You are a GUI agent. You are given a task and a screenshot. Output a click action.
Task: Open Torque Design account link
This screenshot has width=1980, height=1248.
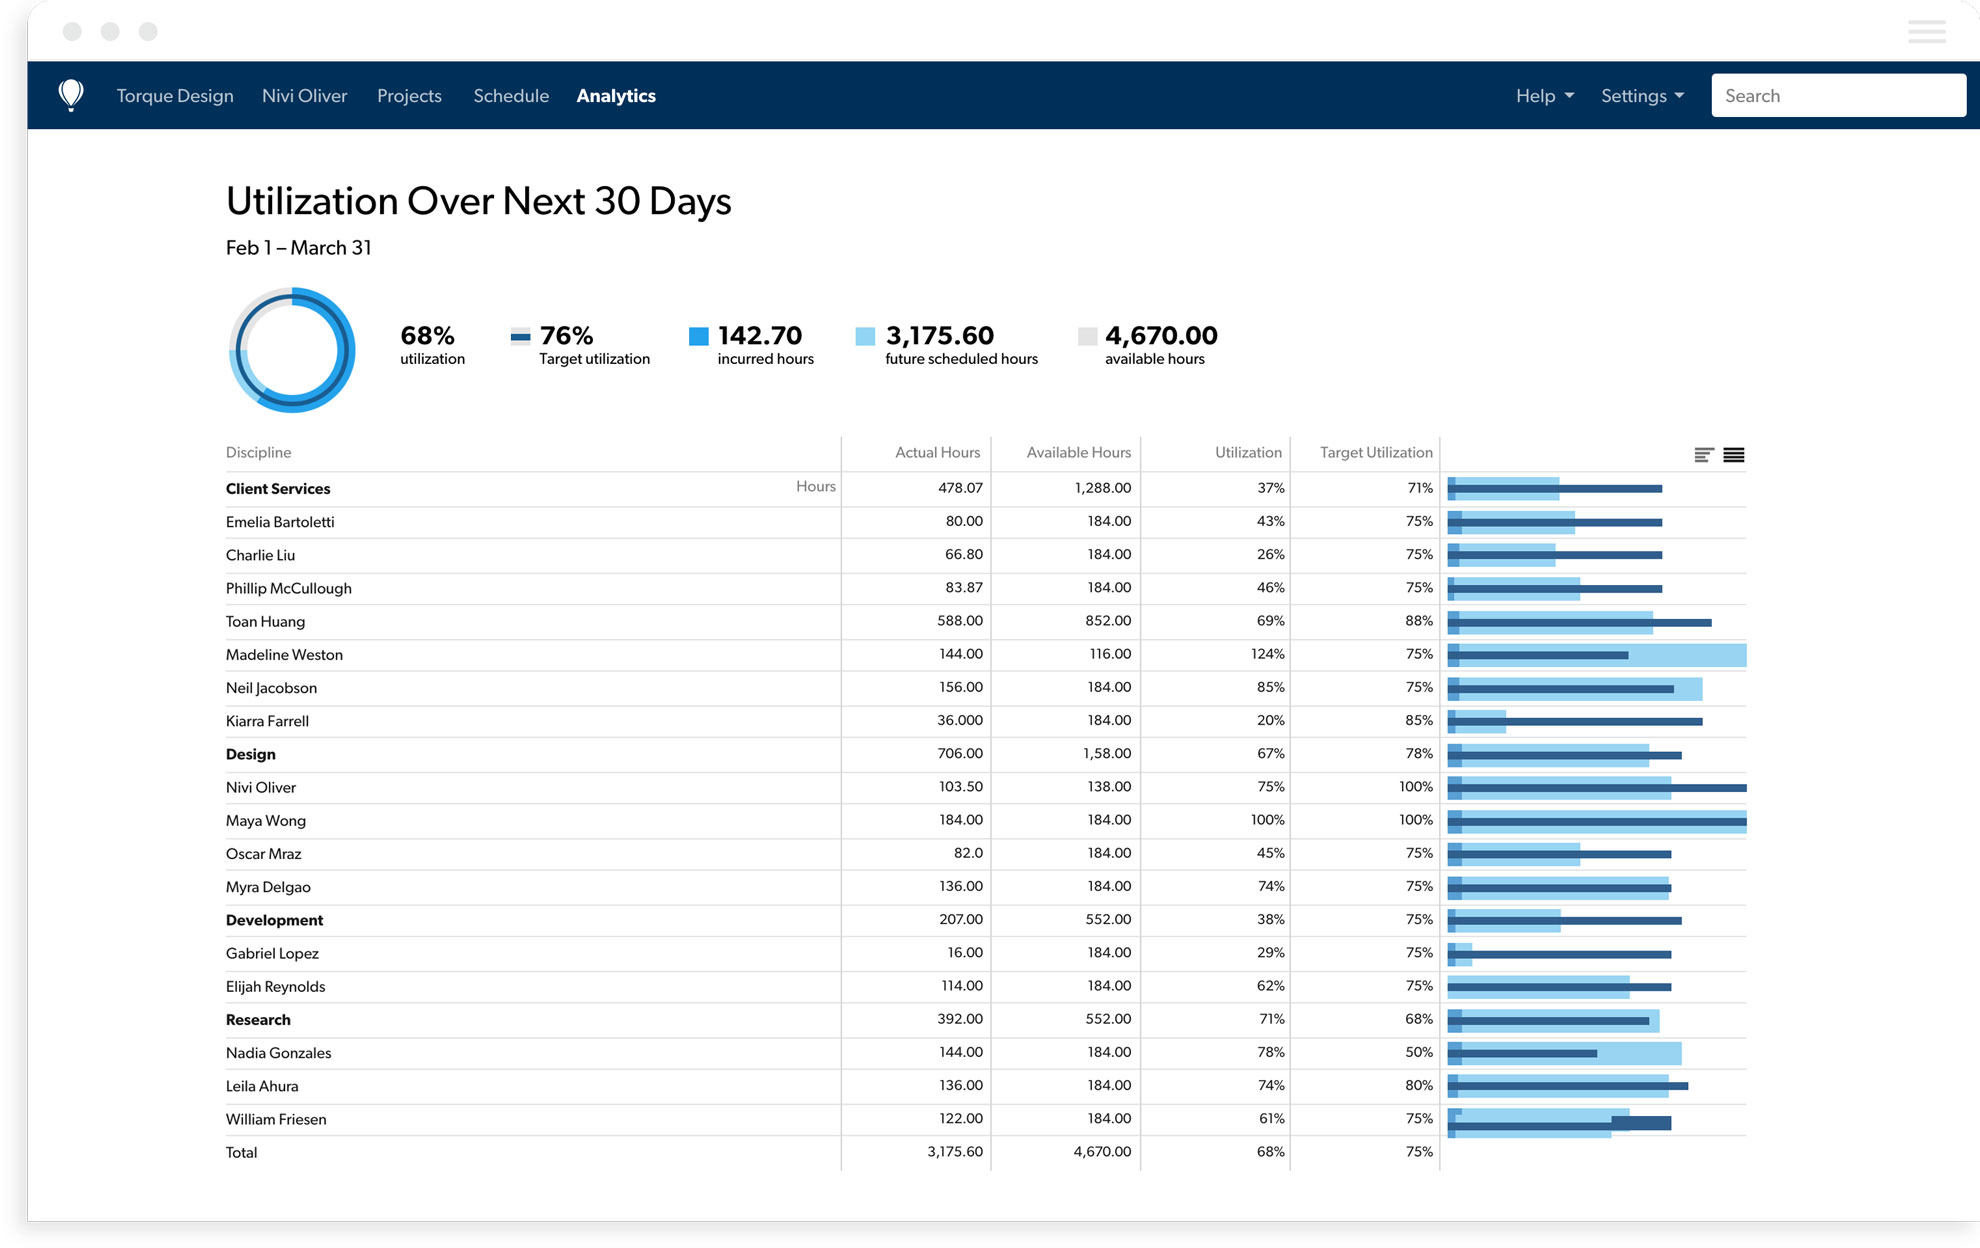(x=175, y=96)
